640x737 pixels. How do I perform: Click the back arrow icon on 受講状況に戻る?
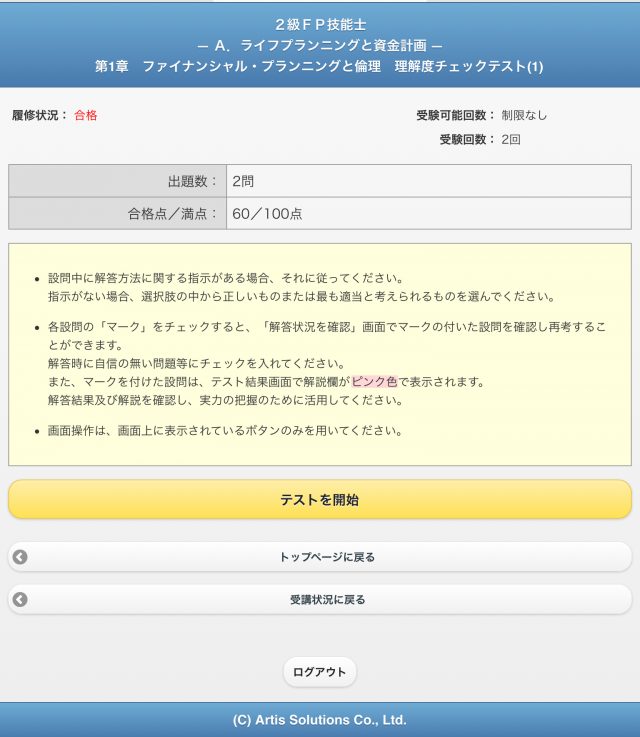pyautogui.click(x=21, y=600)
